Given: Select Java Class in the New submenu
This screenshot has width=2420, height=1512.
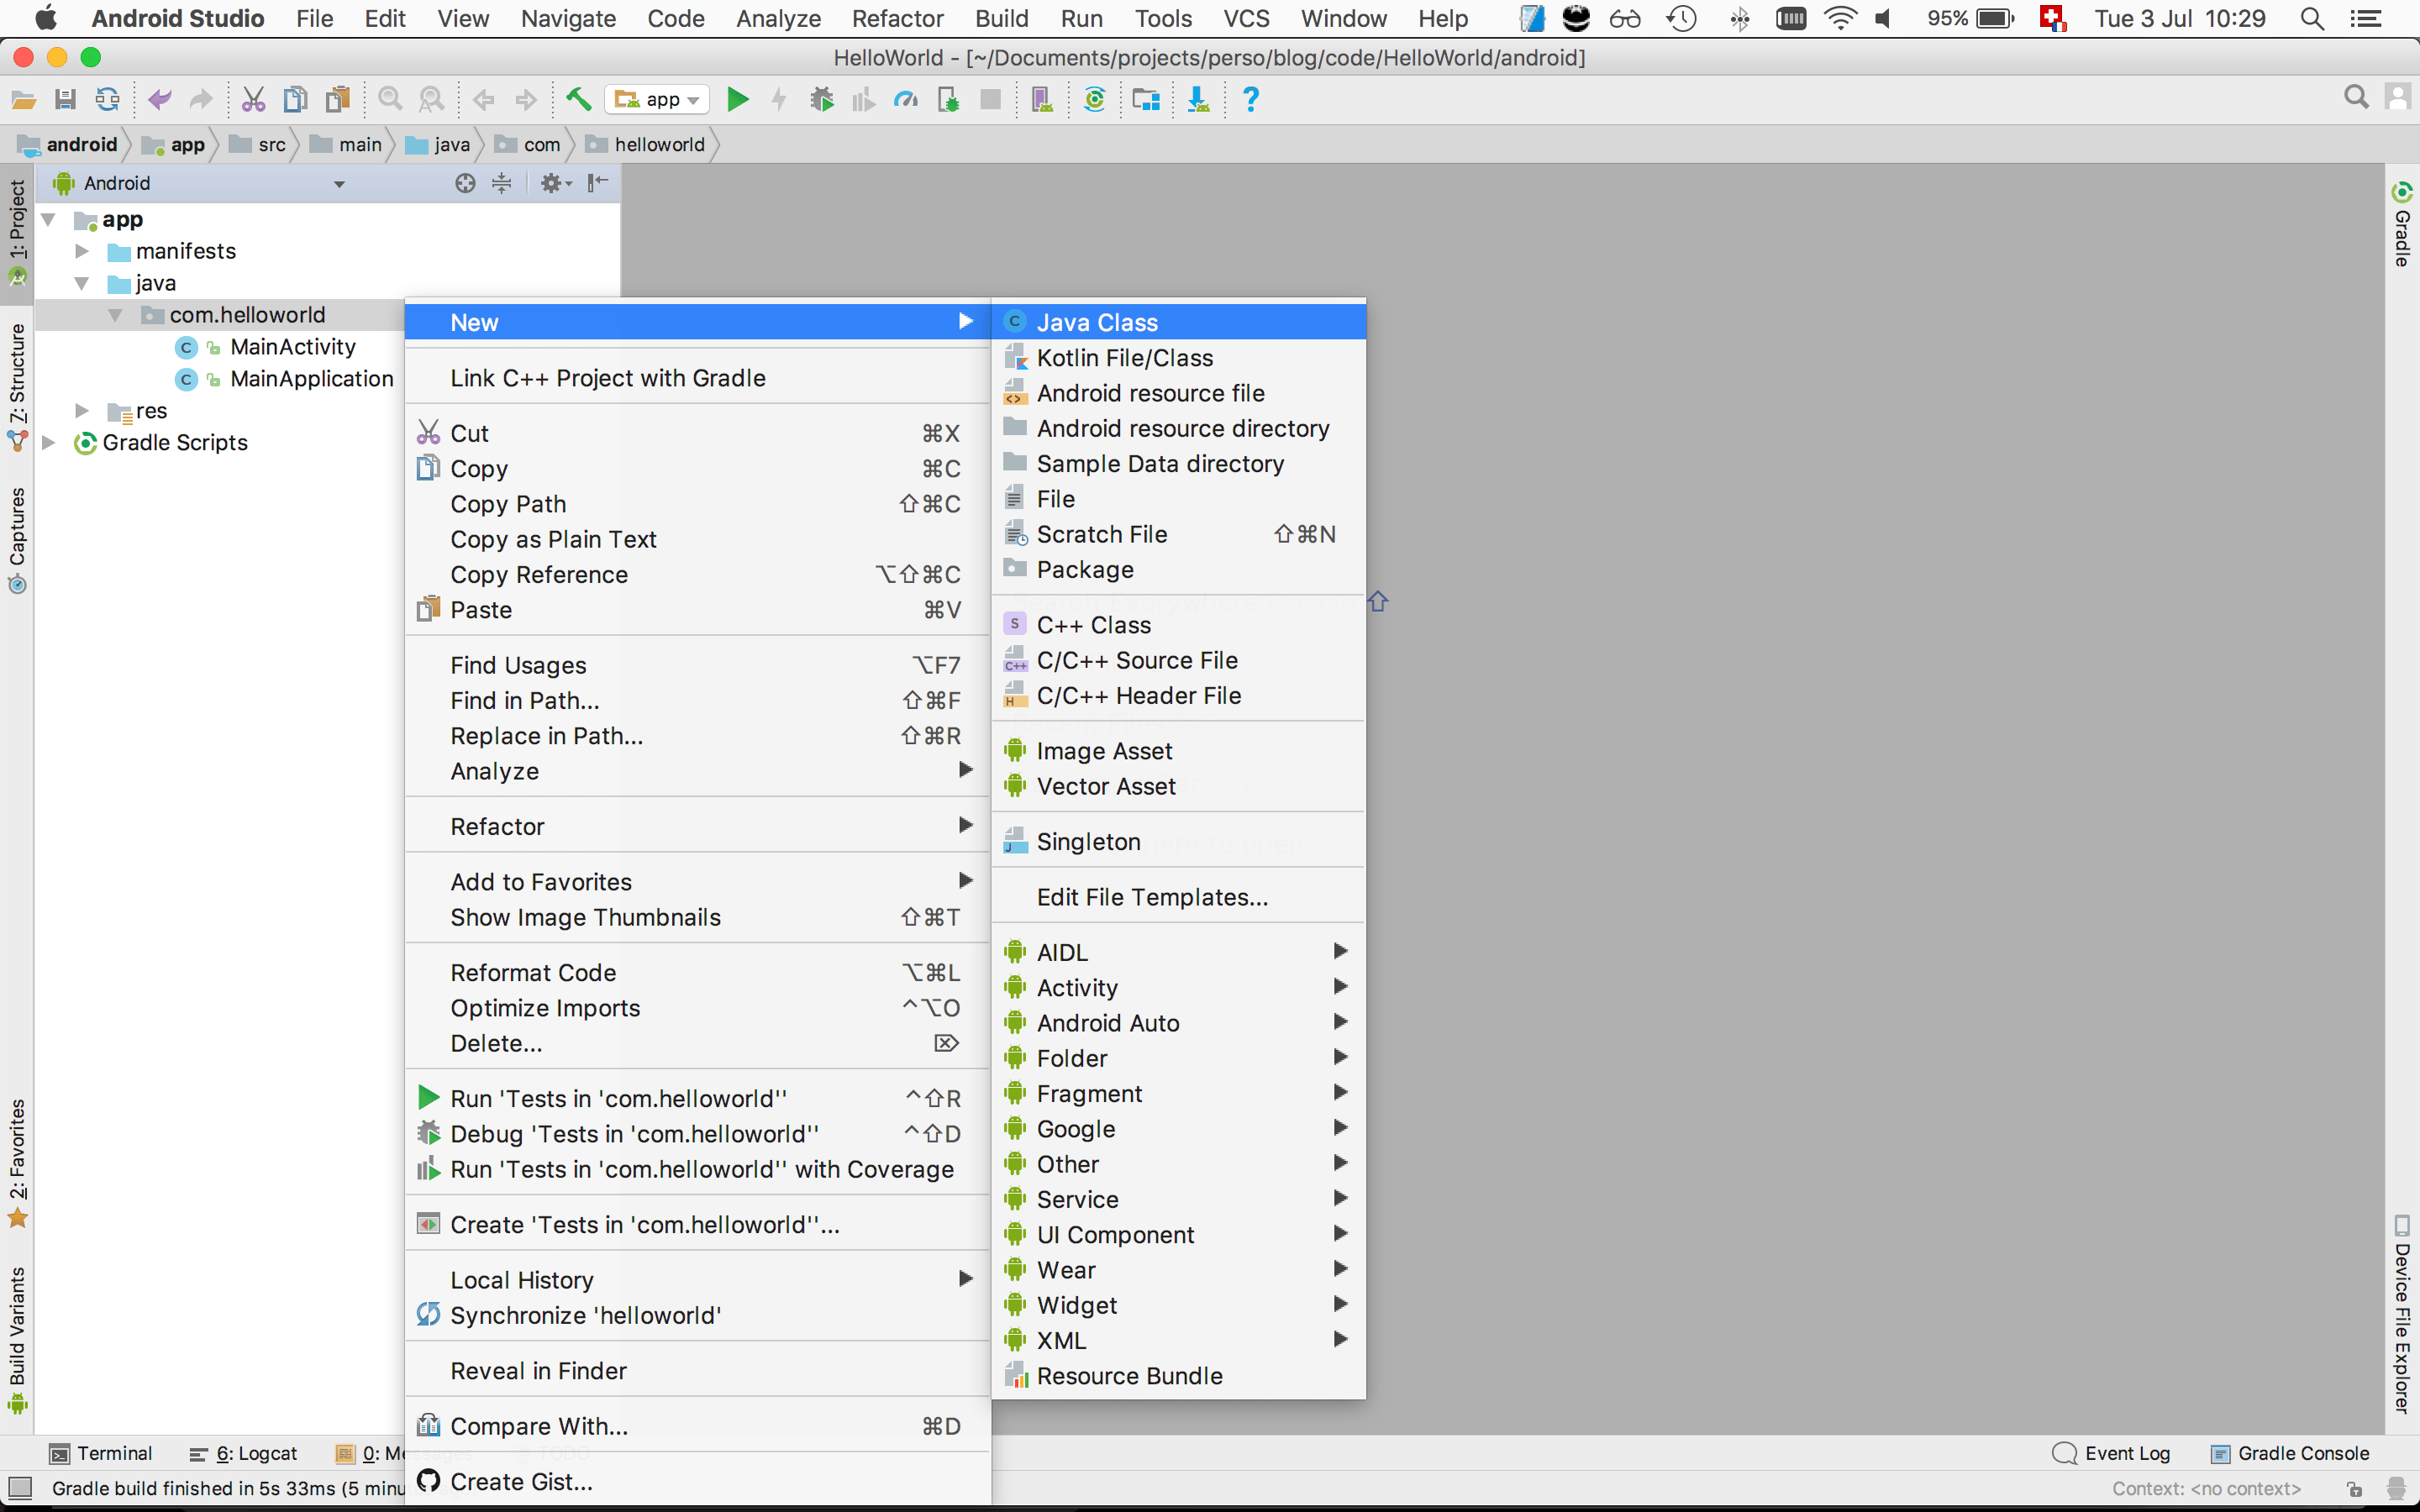Looking at the screenshot, I should pos(1179,322).
